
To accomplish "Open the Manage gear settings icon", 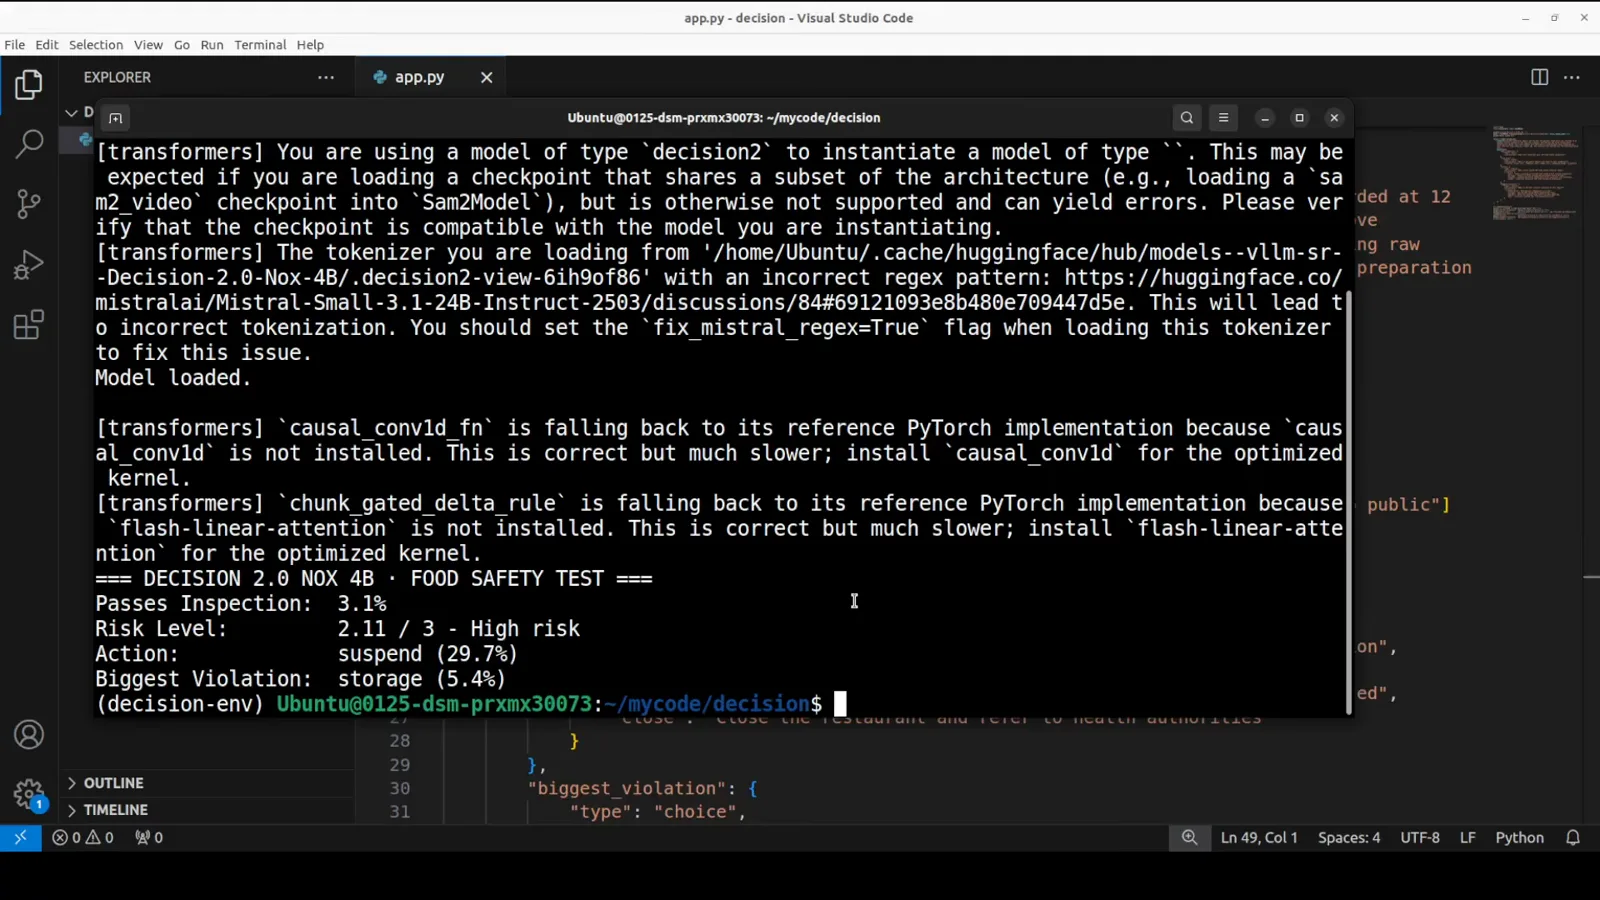I will (29, 795).
